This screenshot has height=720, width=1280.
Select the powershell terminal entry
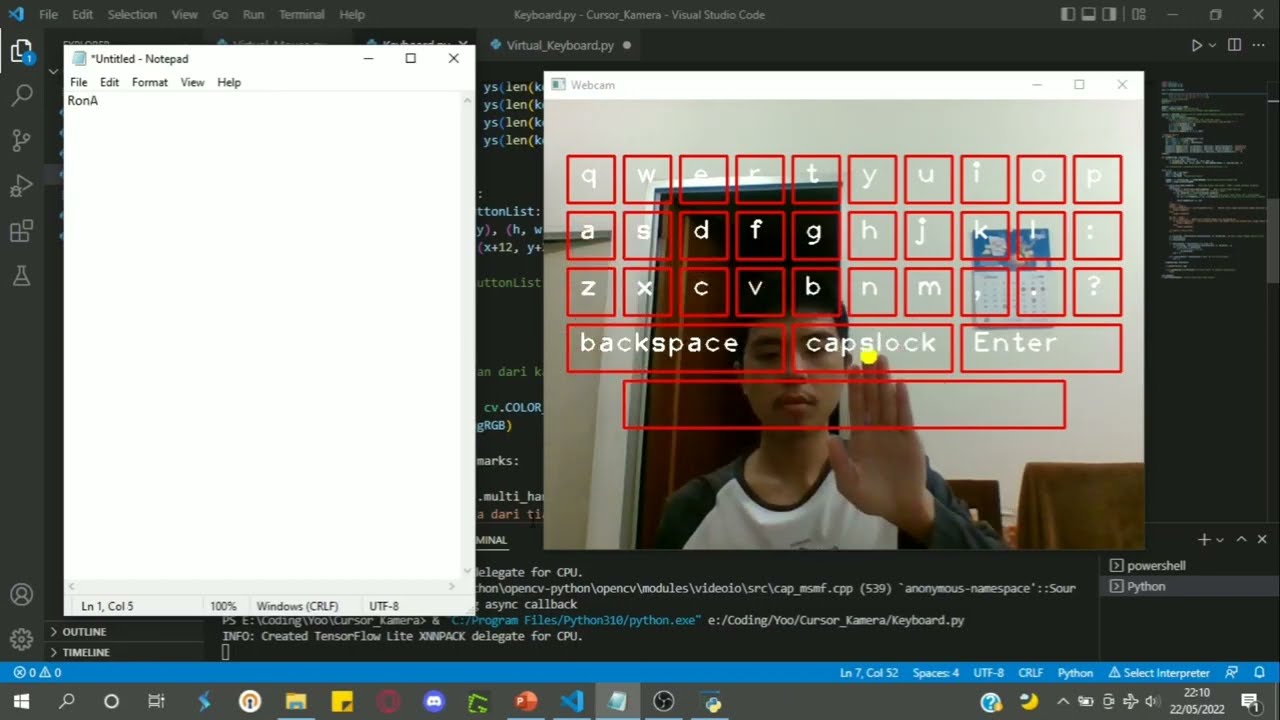coord(1156,566)
